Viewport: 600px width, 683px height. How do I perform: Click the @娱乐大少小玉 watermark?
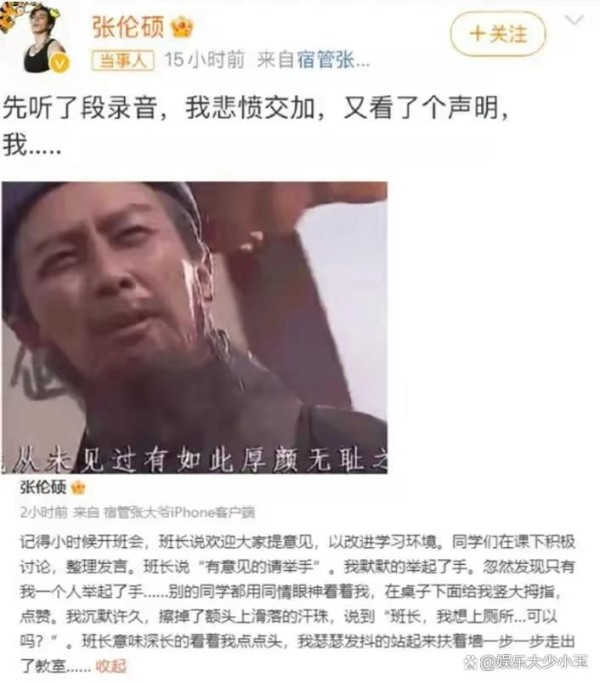pos(534,662)
